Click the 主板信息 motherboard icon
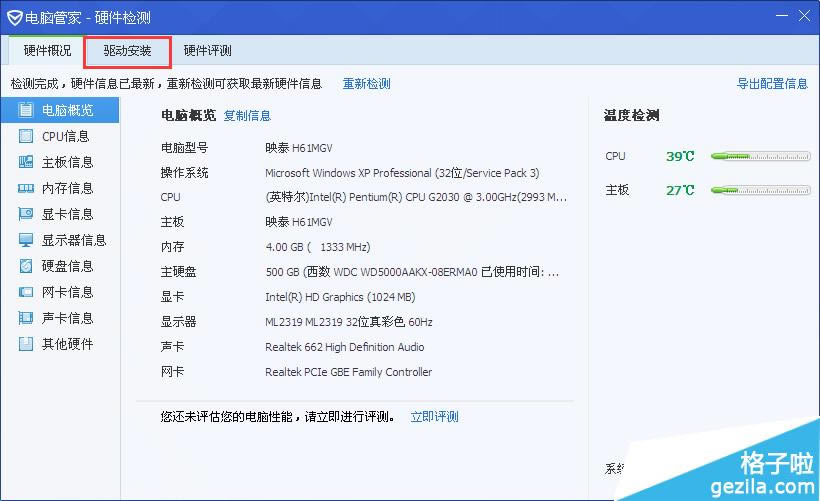Viewport: 820px width, 501px height. (x=26, y=162)
